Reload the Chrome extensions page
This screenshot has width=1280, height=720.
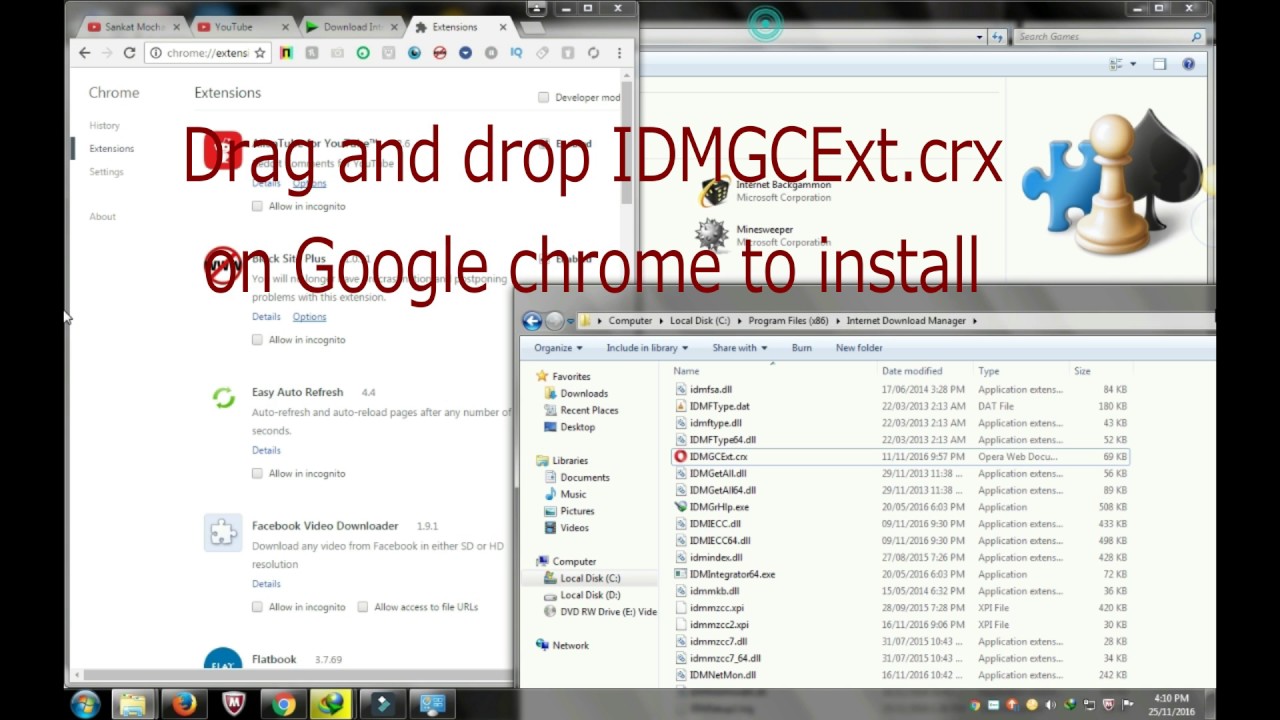(x=129, y=53)
